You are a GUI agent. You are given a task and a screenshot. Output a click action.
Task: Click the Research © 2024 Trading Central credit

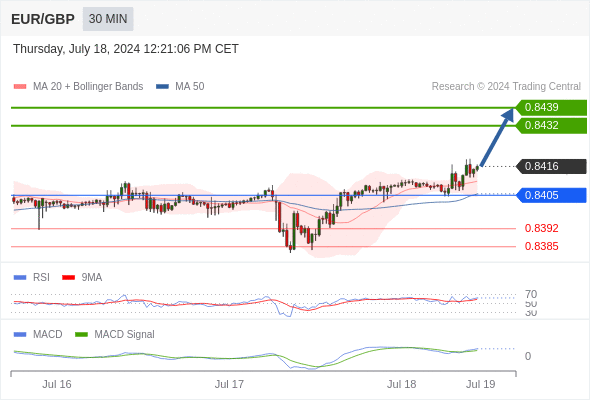(506, 87)
